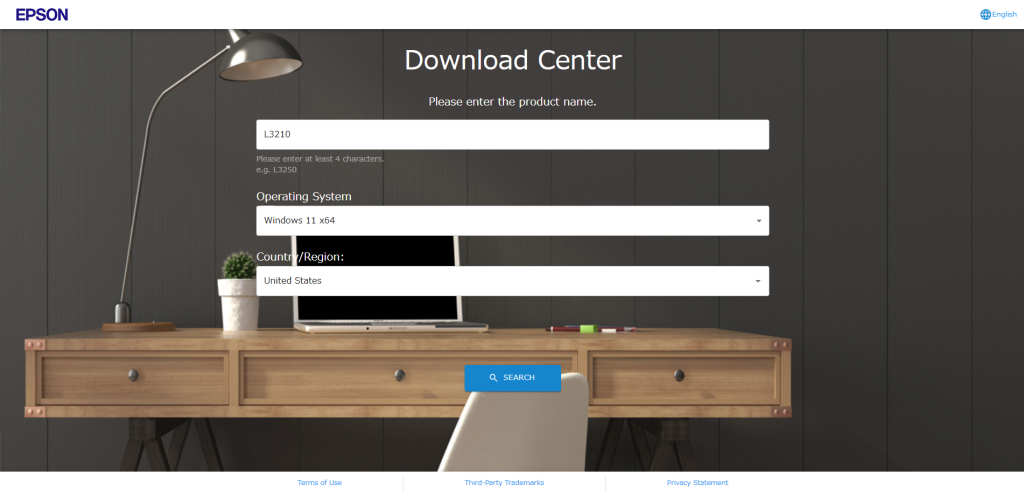Image resolution: width=1024 pixels, height=491 pixels.
Task: Click the EPSON logo
Action: (42, 14)
